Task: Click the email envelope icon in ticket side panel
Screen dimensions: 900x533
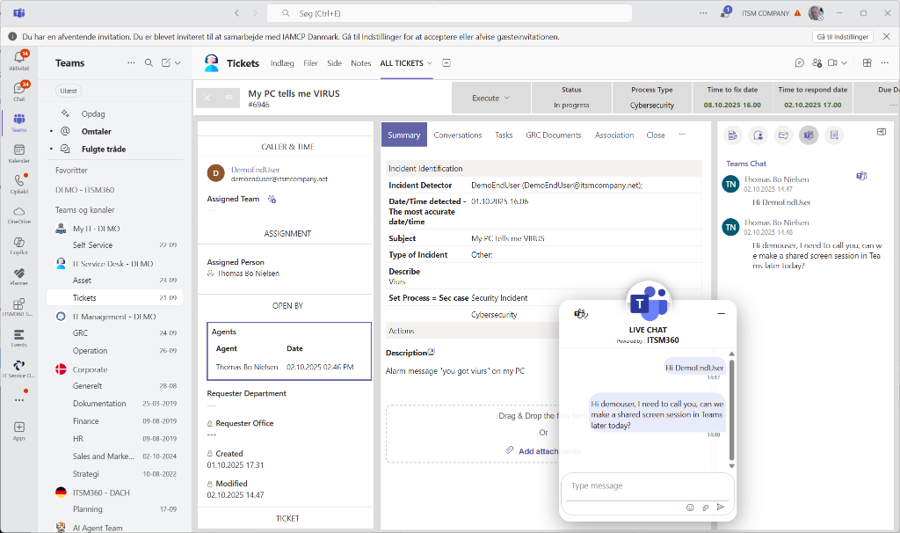Action: 784,135
